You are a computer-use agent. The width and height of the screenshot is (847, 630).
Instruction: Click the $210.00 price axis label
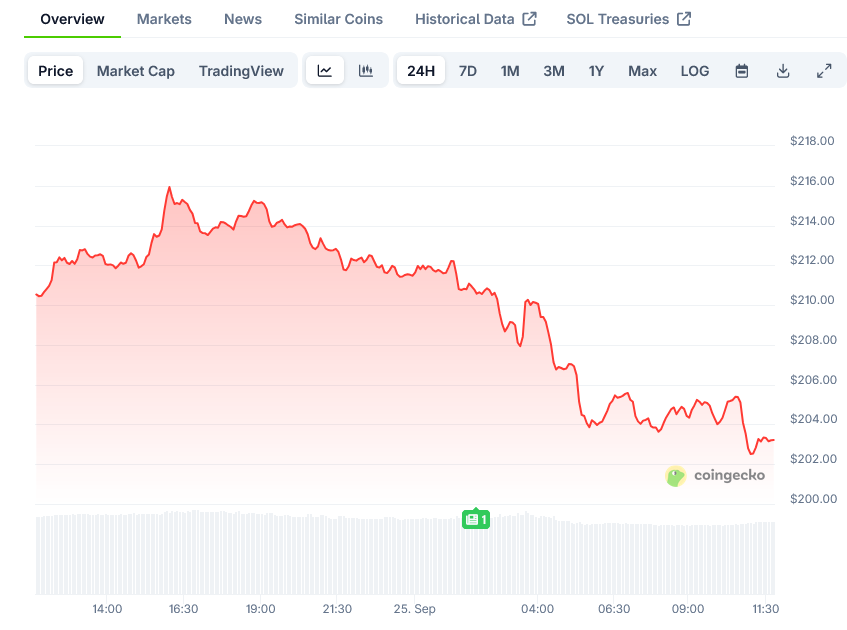click(x=812, y=300)
